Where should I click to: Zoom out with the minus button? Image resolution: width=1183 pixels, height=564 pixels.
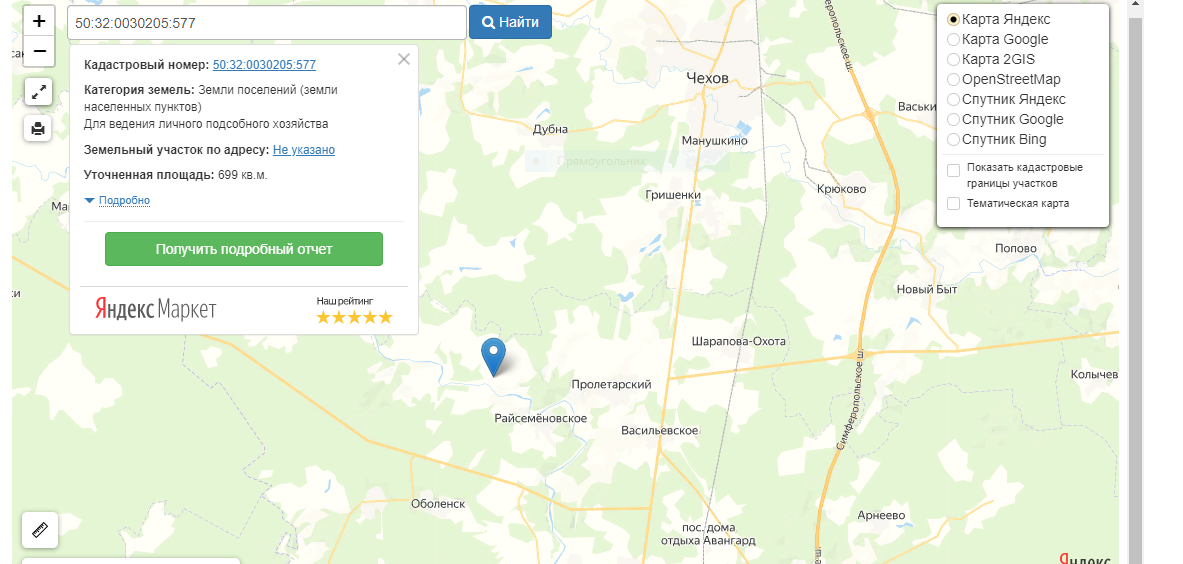tap(39, 51)
